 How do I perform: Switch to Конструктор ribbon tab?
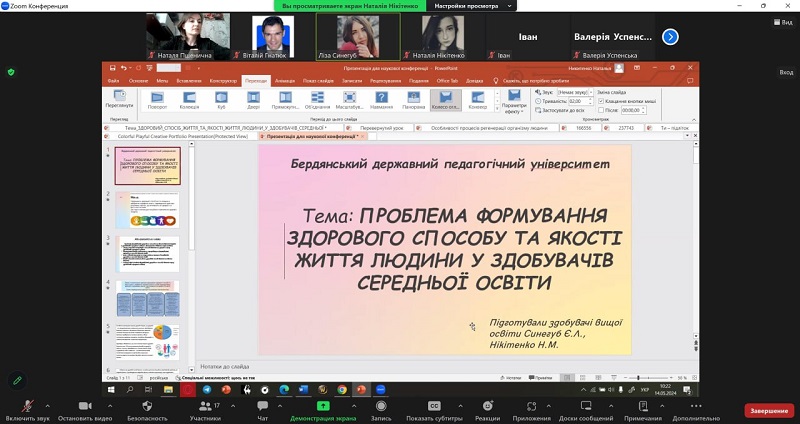(223, 81)
